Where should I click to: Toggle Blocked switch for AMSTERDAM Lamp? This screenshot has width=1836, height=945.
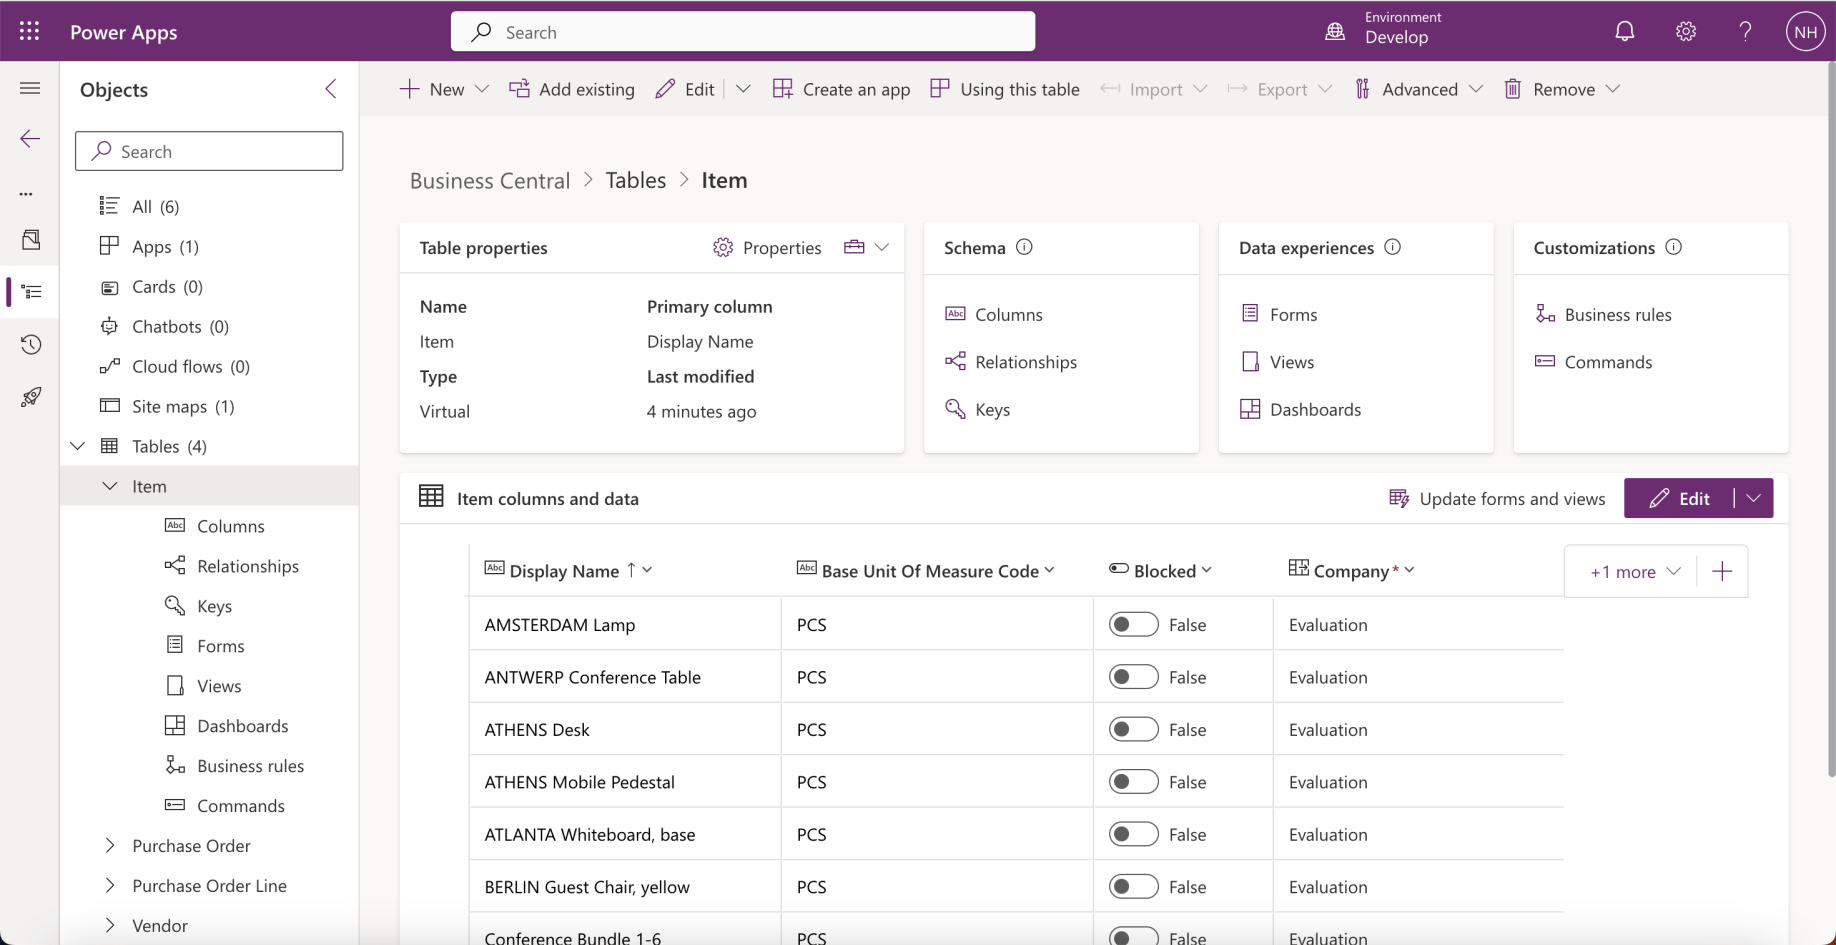click(1133, 625)
